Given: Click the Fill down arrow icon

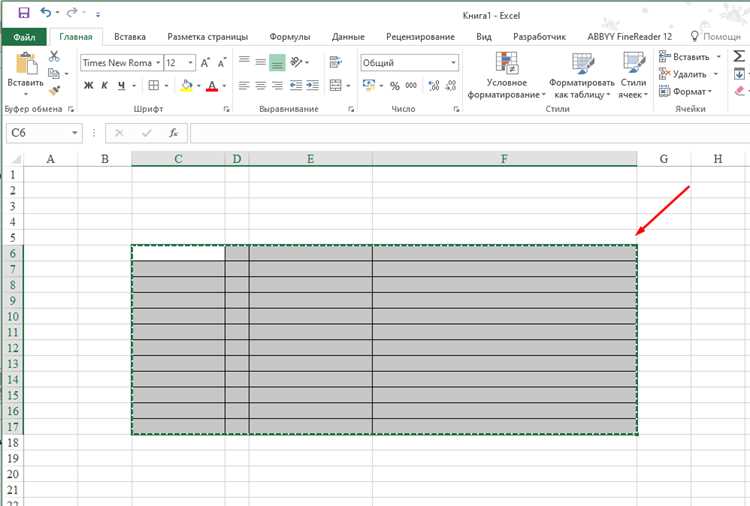Looking at the screenshot, I should (739, 74).
